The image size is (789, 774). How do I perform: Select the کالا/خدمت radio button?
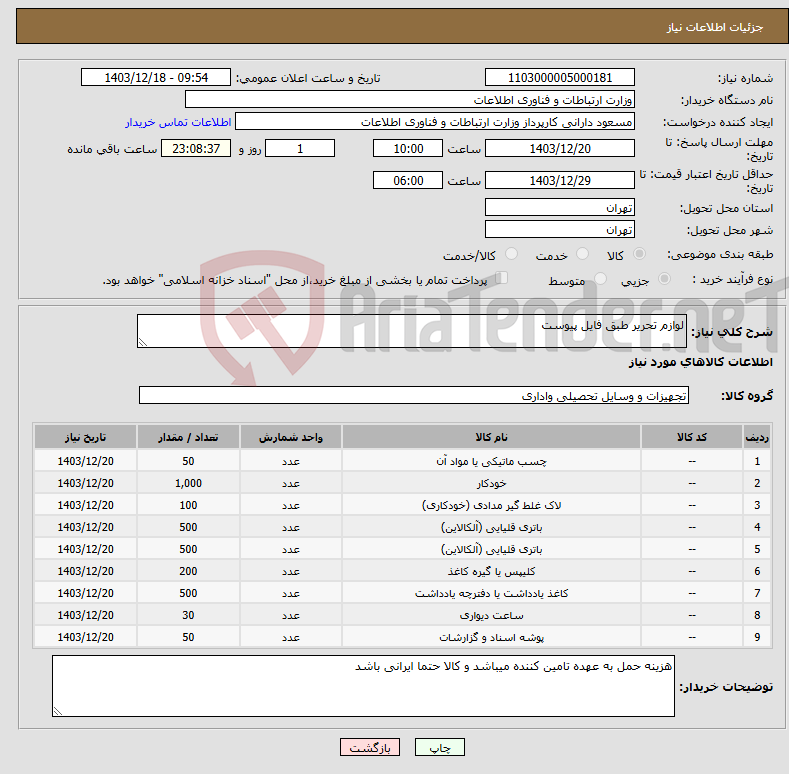[511, 254]
